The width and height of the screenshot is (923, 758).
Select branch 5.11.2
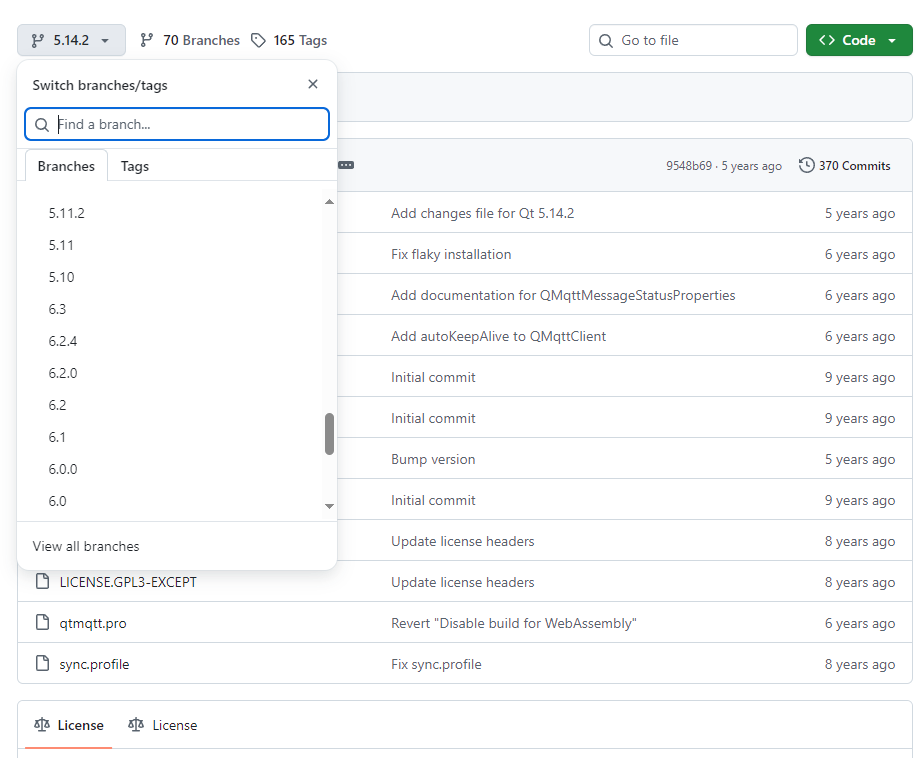67,213
